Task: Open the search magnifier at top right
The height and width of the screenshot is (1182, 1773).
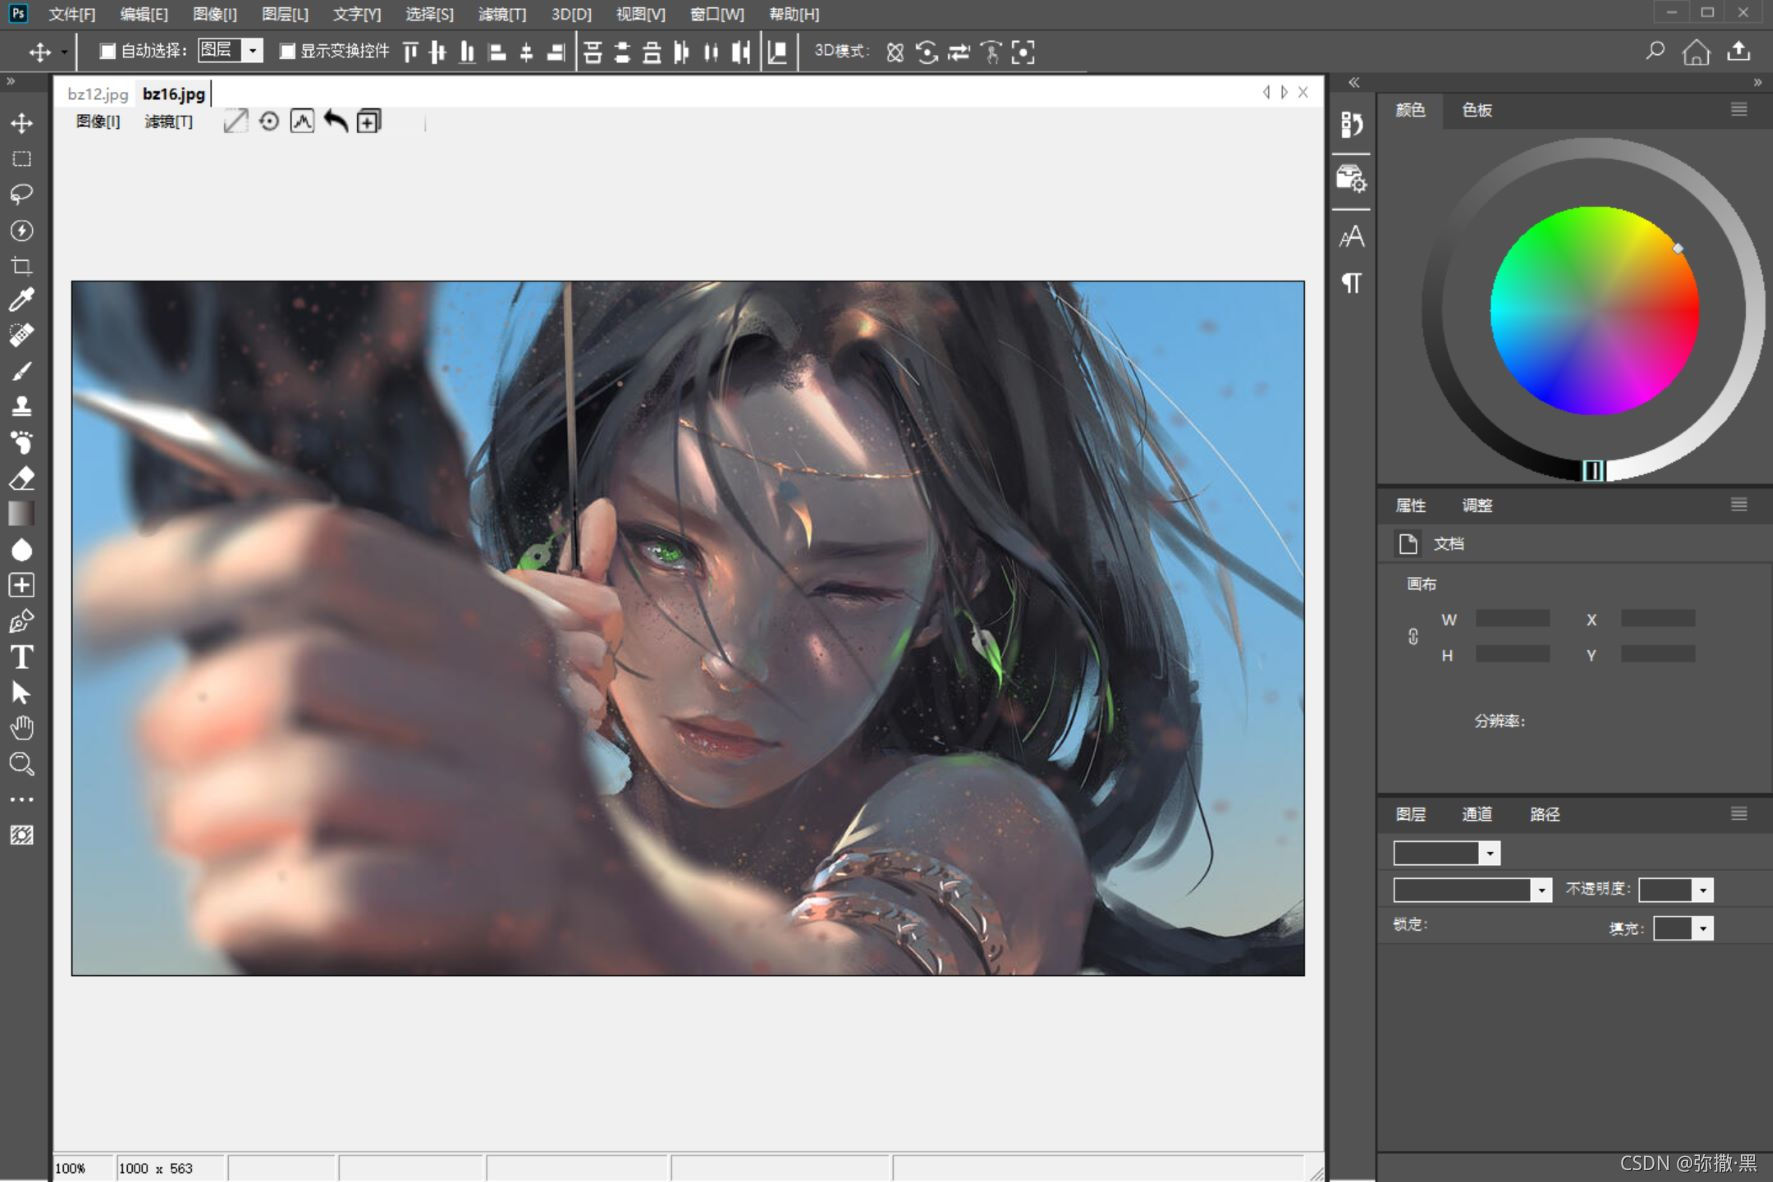Action: [1655, 51]
